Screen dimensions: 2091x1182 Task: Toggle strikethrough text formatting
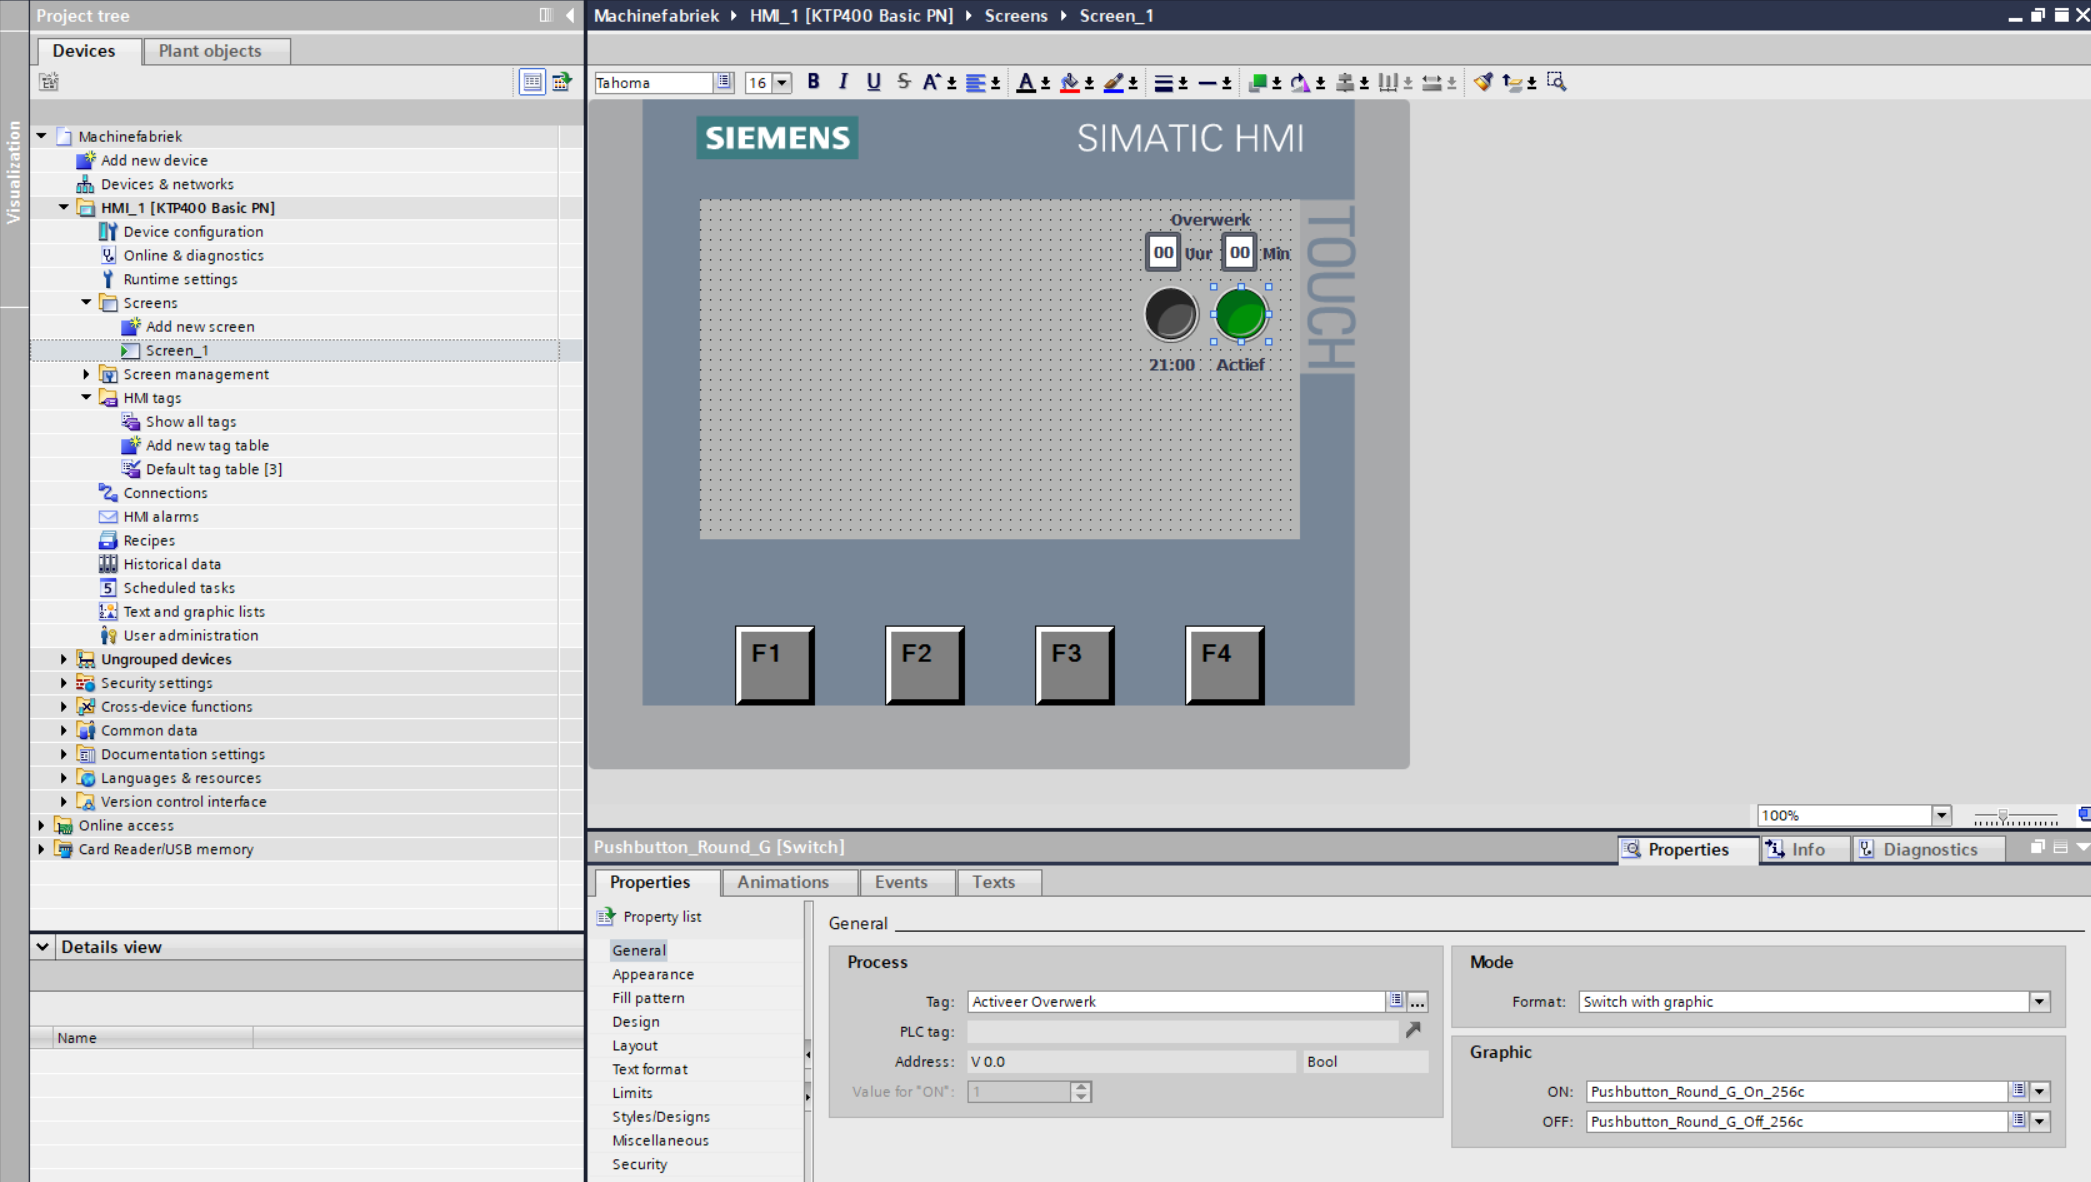click(903, 82)
